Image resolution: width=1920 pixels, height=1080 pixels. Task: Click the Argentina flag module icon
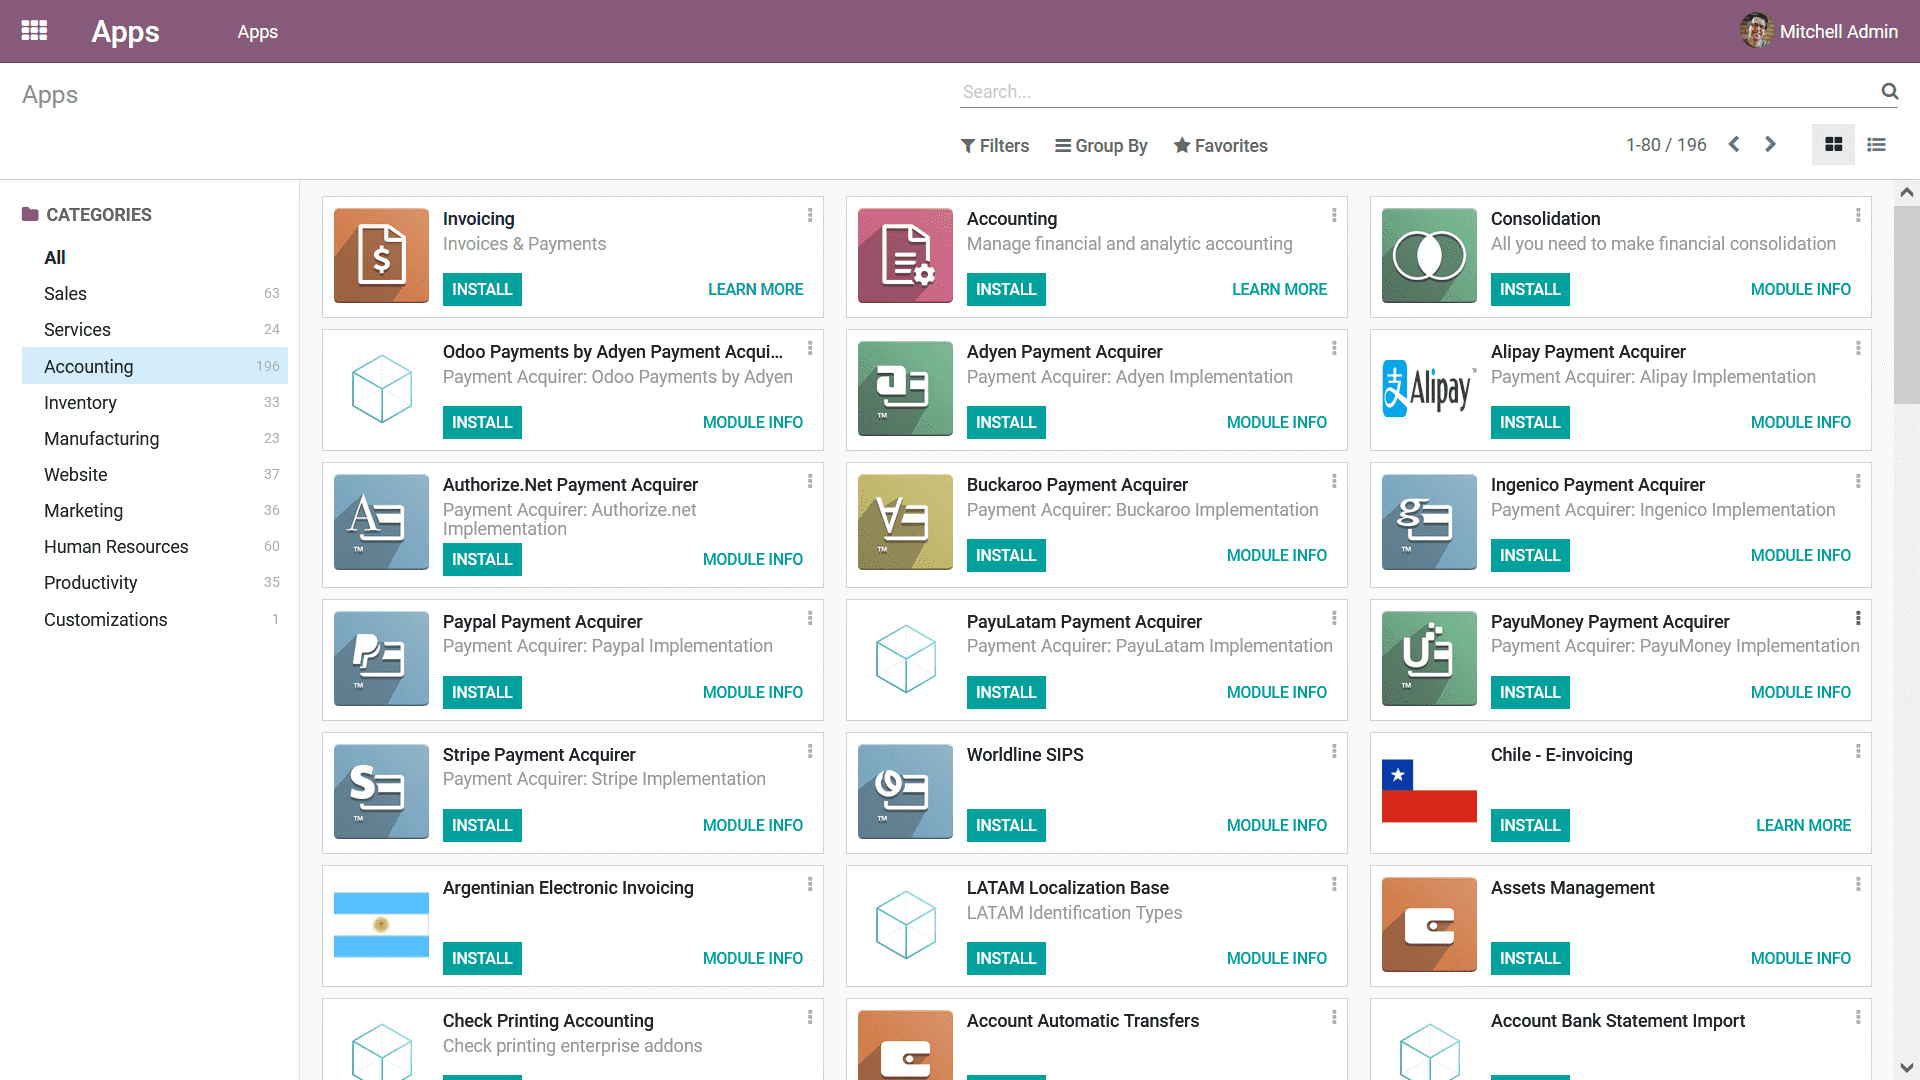point(381,925)
